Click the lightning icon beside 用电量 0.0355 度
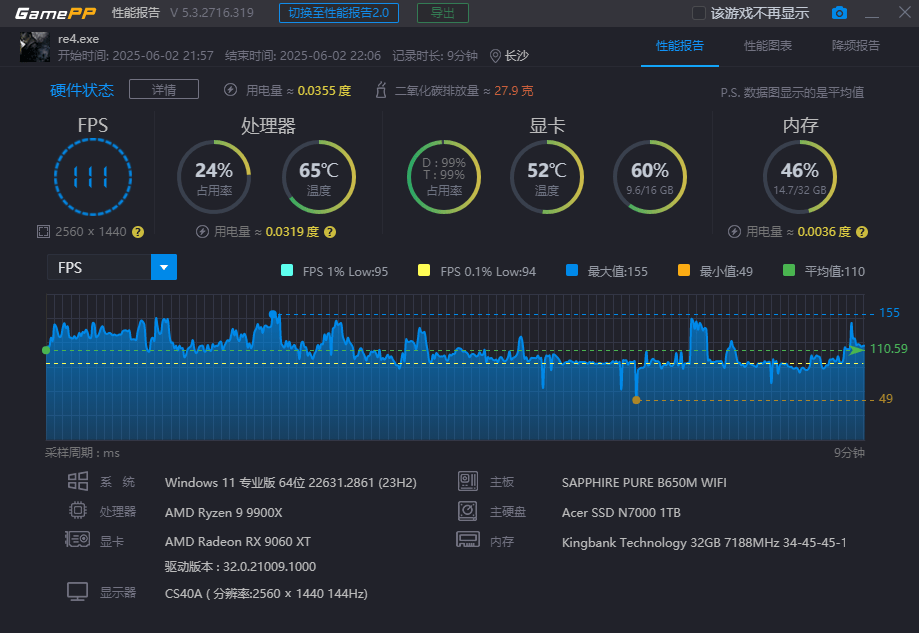Screen dimensions: 919x633 point(230,90)
